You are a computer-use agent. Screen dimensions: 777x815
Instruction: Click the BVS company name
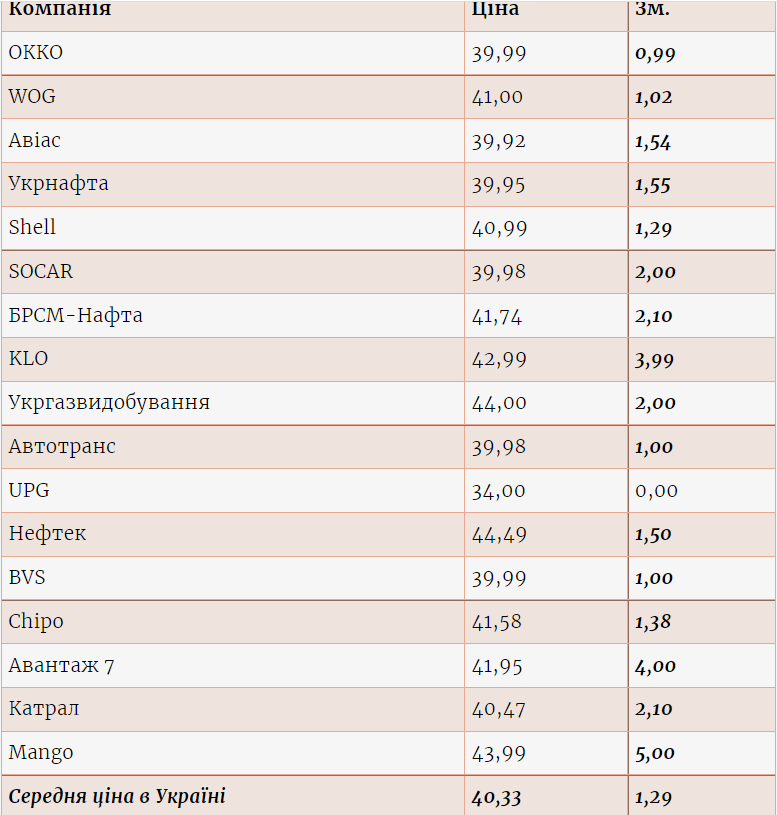[27, 578]
